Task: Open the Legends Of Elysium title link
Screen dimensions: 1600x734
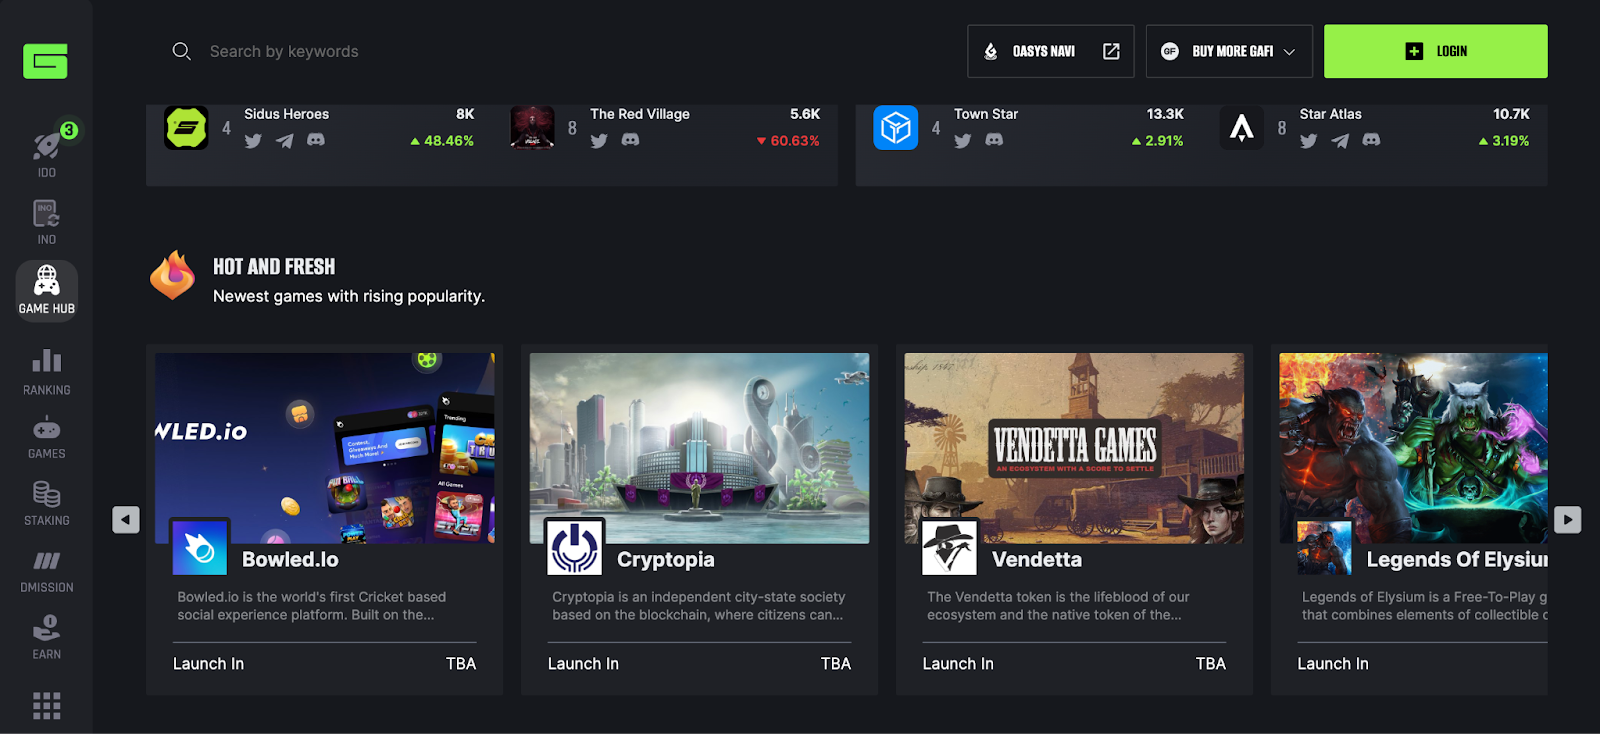Action: click(1457, 560)
